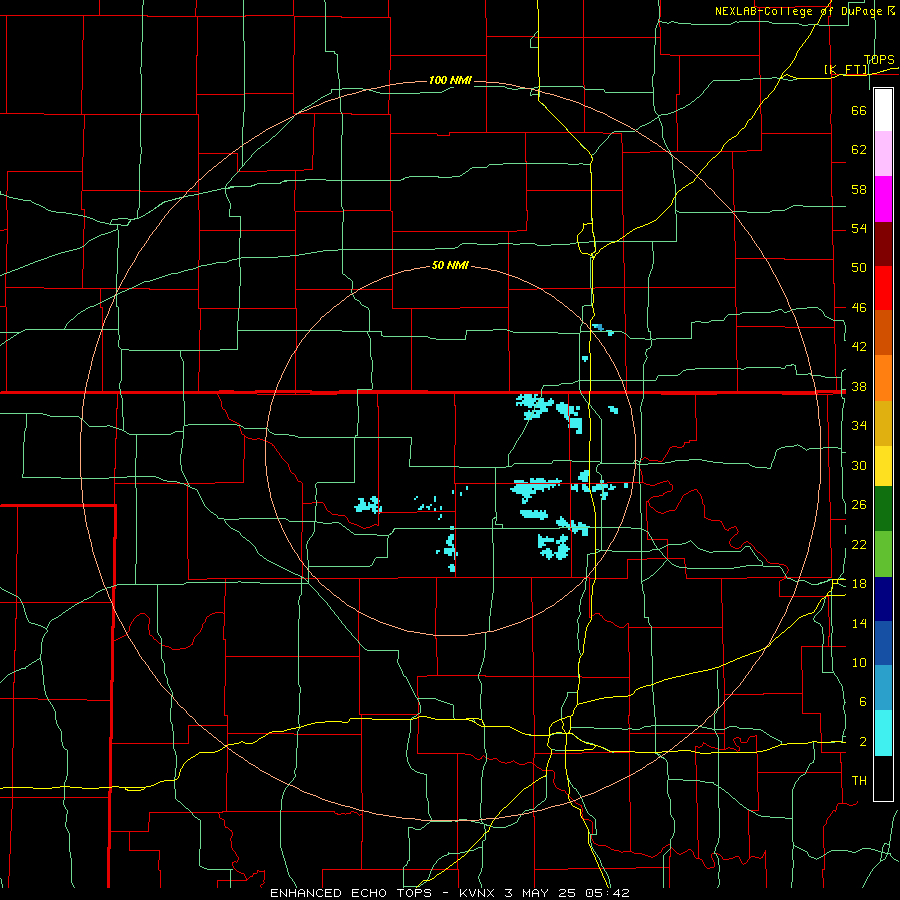This screenshot has width=900, height=900.
Task: Click the legend value 66
Action: [859, 110]
